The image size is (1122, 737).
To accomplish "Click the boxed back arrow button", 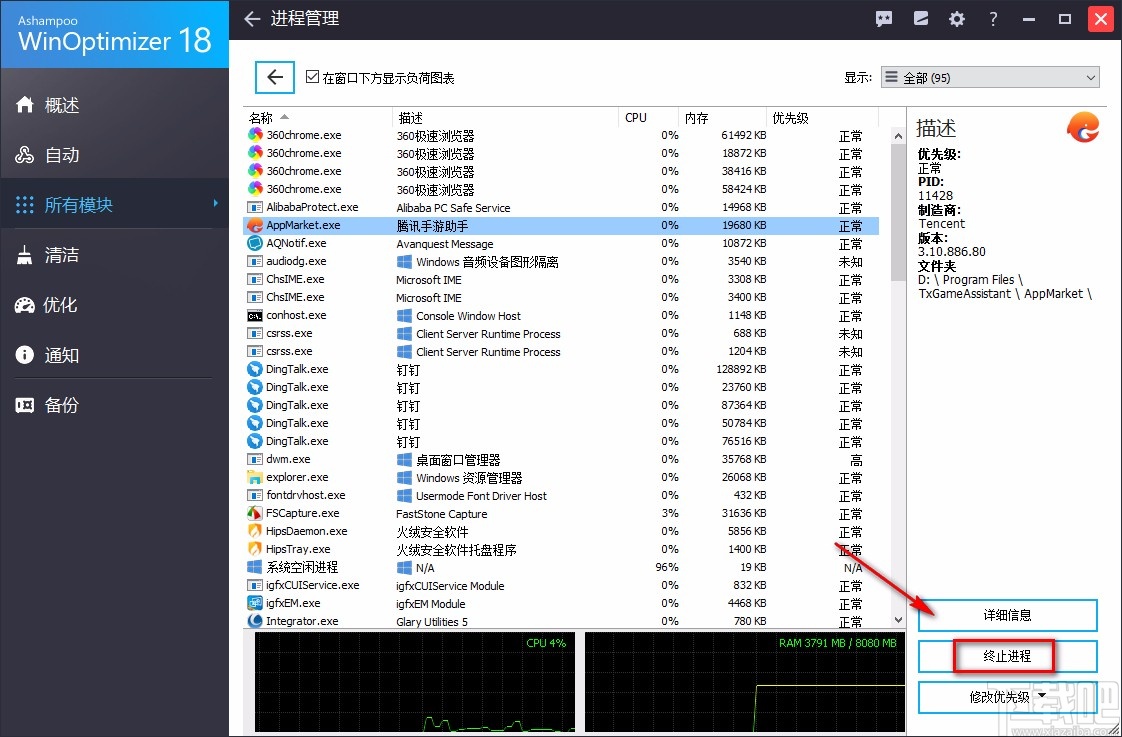I will click(275, 77).
